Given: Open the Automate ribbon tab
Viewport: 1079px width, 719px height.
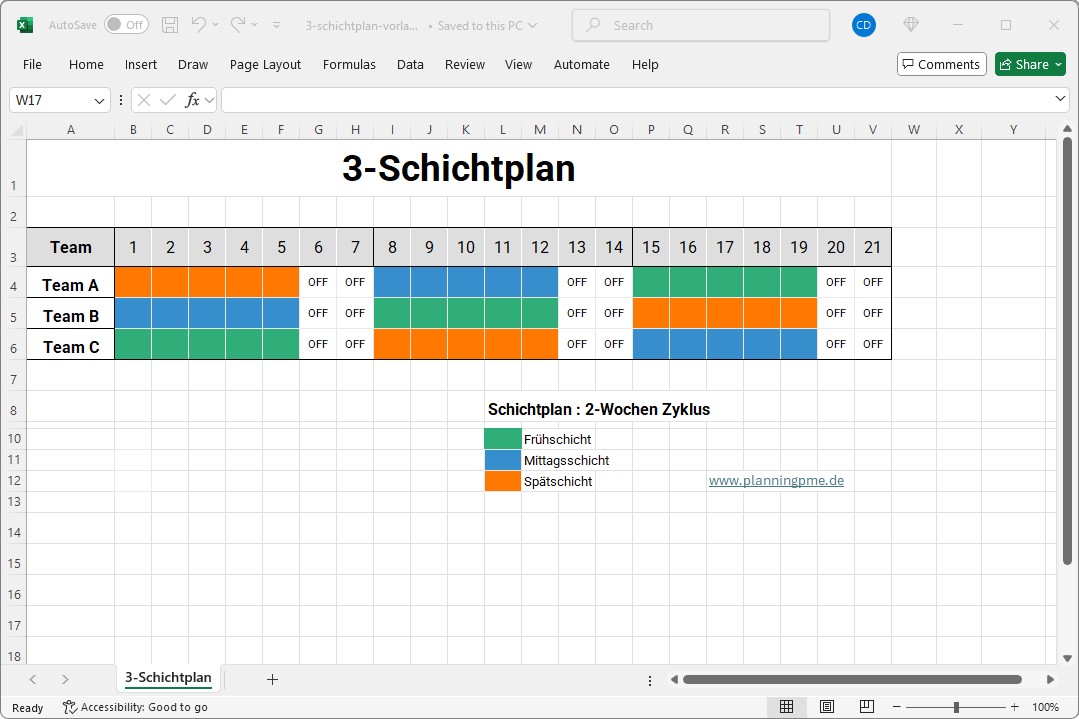Looking at the screenshot, I should click(x=581, y=64).
